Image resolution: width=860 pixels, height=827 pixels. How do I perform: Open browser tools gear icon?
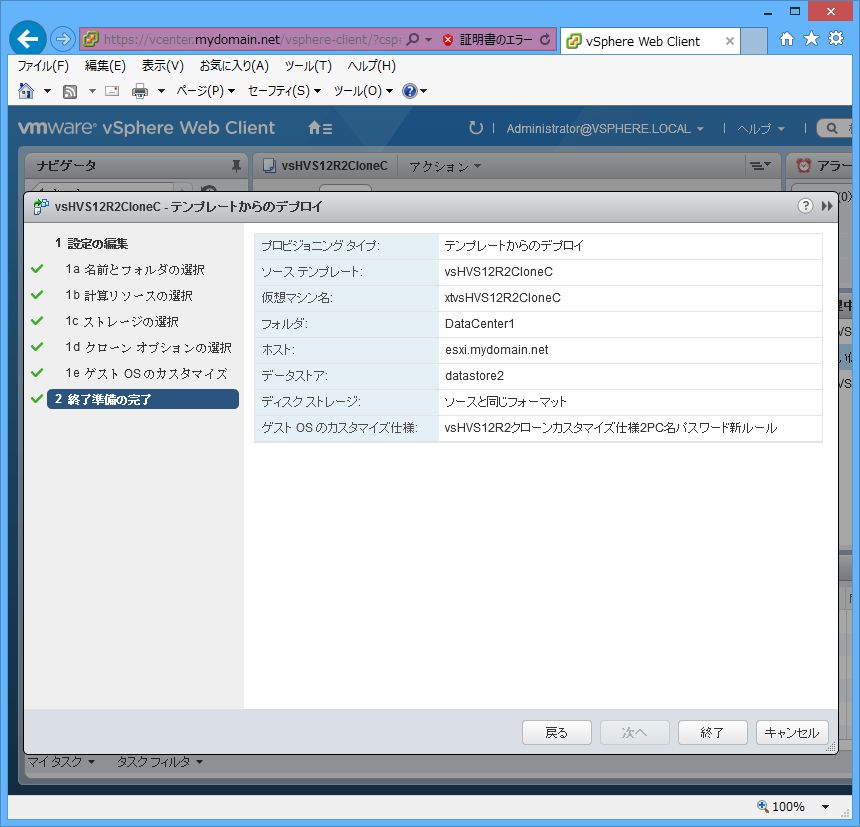(836, 38)
